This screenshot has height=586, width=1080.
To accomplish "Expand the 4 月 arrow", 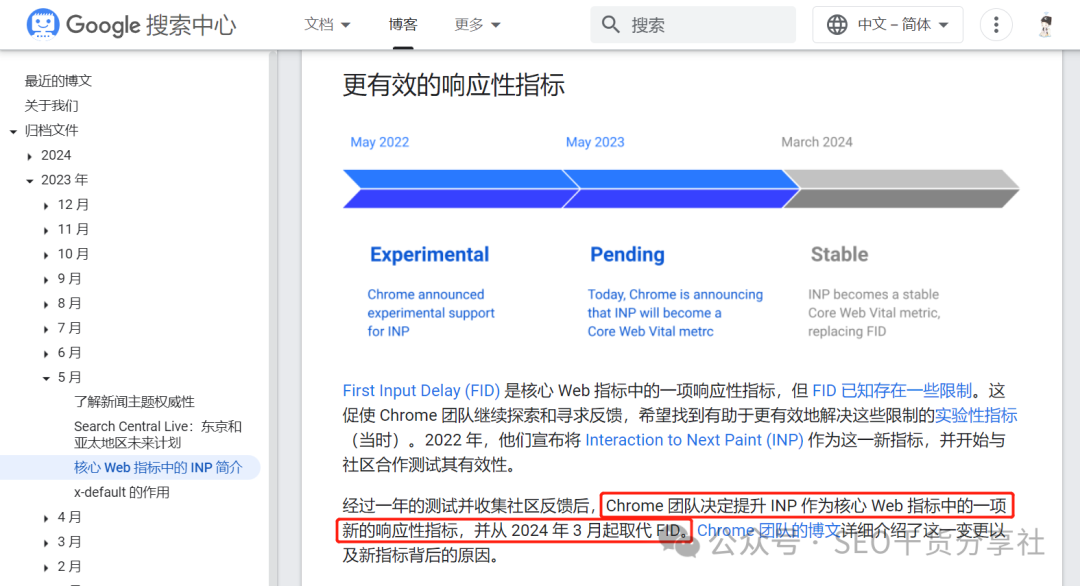I will tap(46, 518).
